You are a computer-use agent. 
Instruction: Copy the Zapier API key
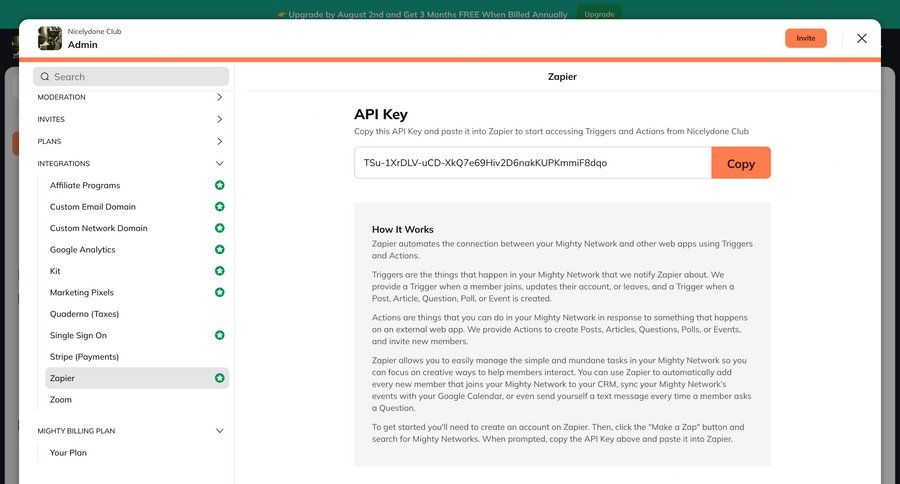point(740,163)
